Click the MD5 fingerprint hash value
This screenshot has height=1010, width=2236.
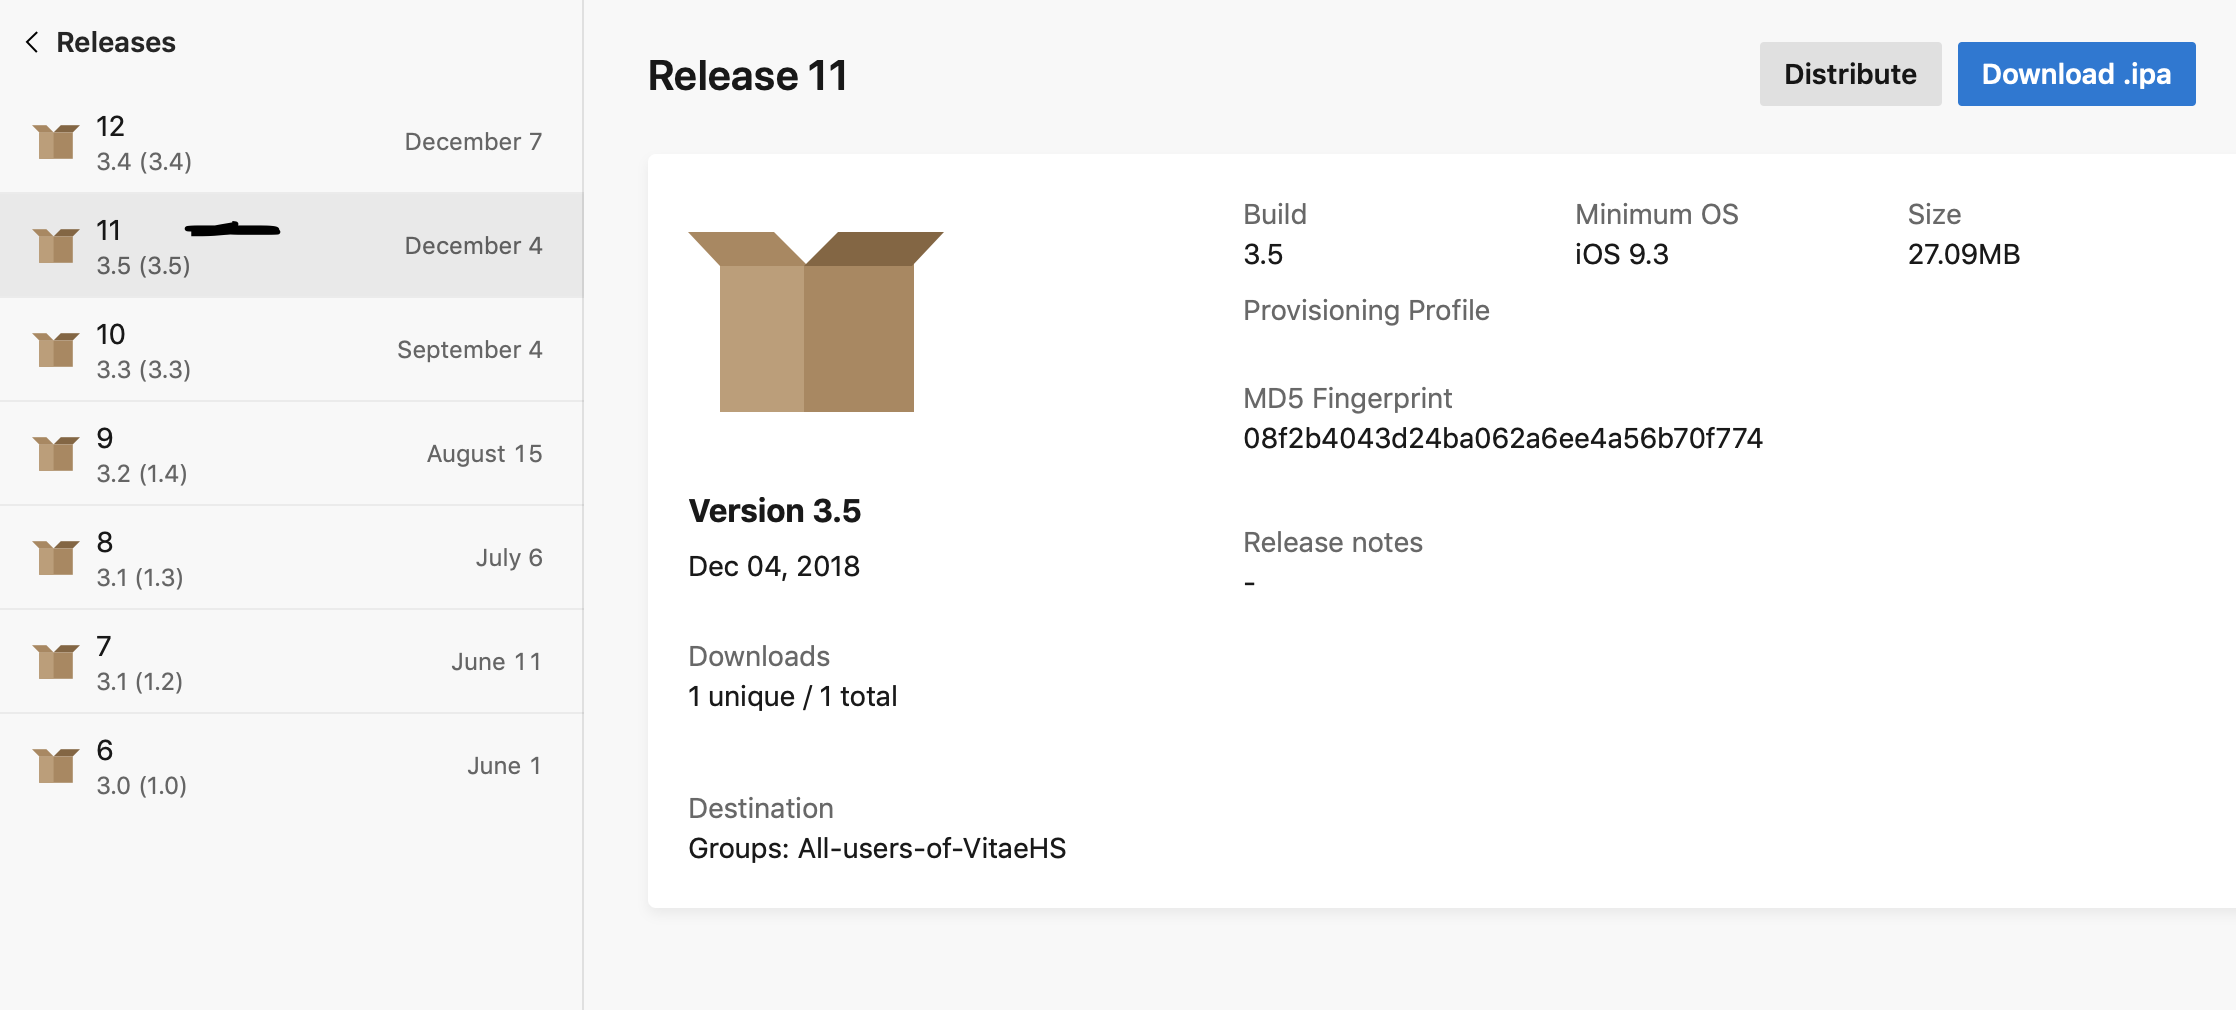pos(1503,438)
